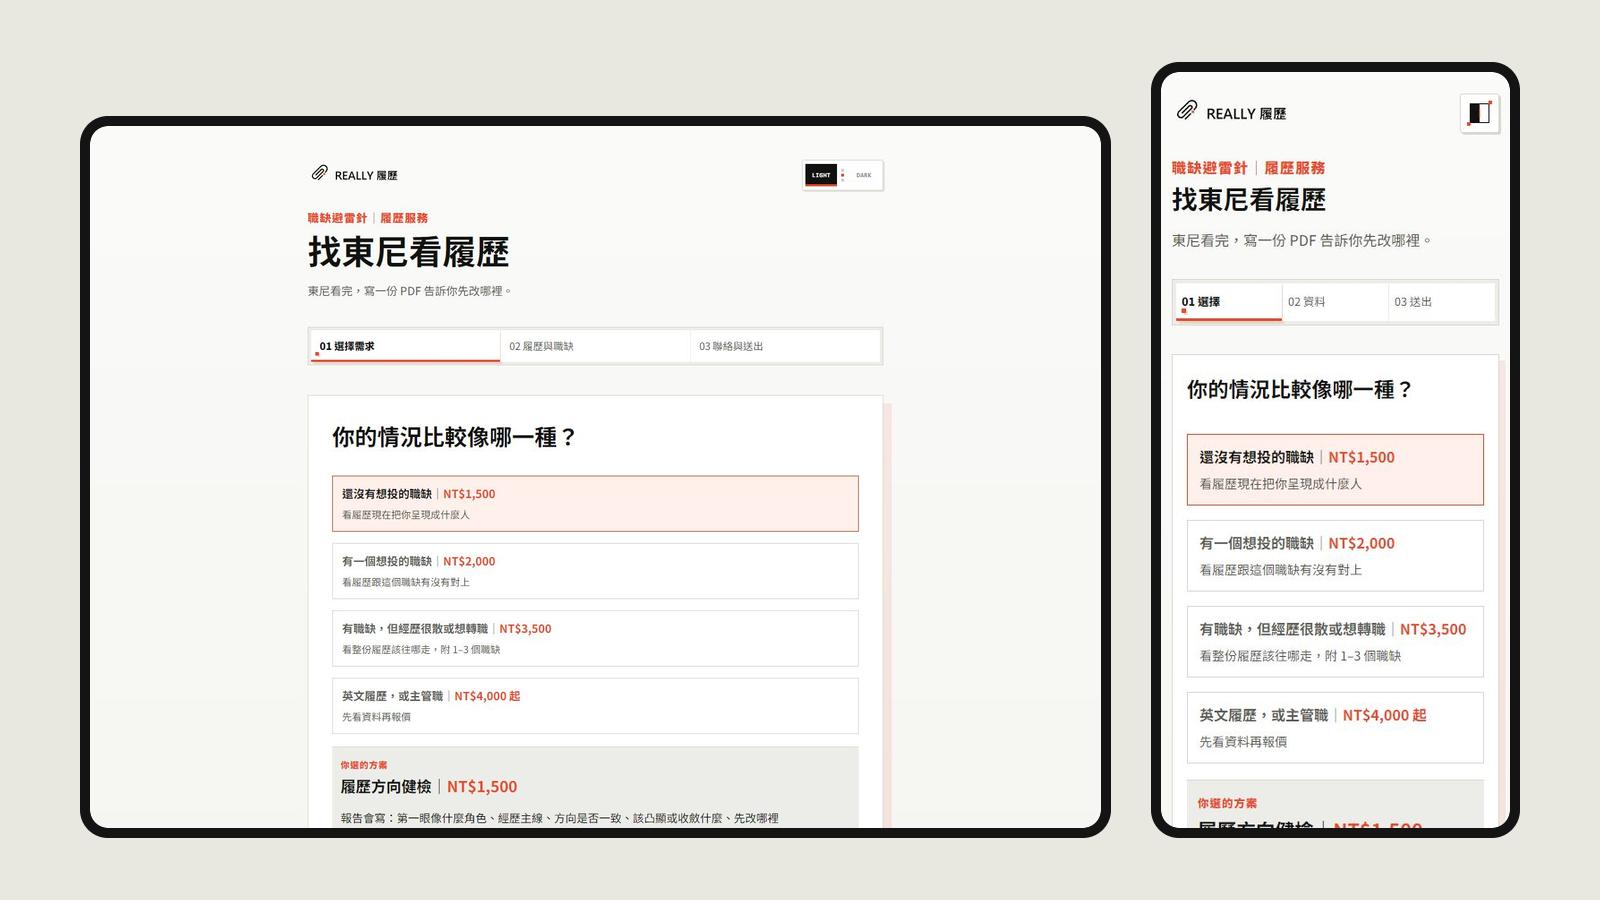
Task: Select the NT$4,000 起 card in the mobile view
Action: point(1335,727)
